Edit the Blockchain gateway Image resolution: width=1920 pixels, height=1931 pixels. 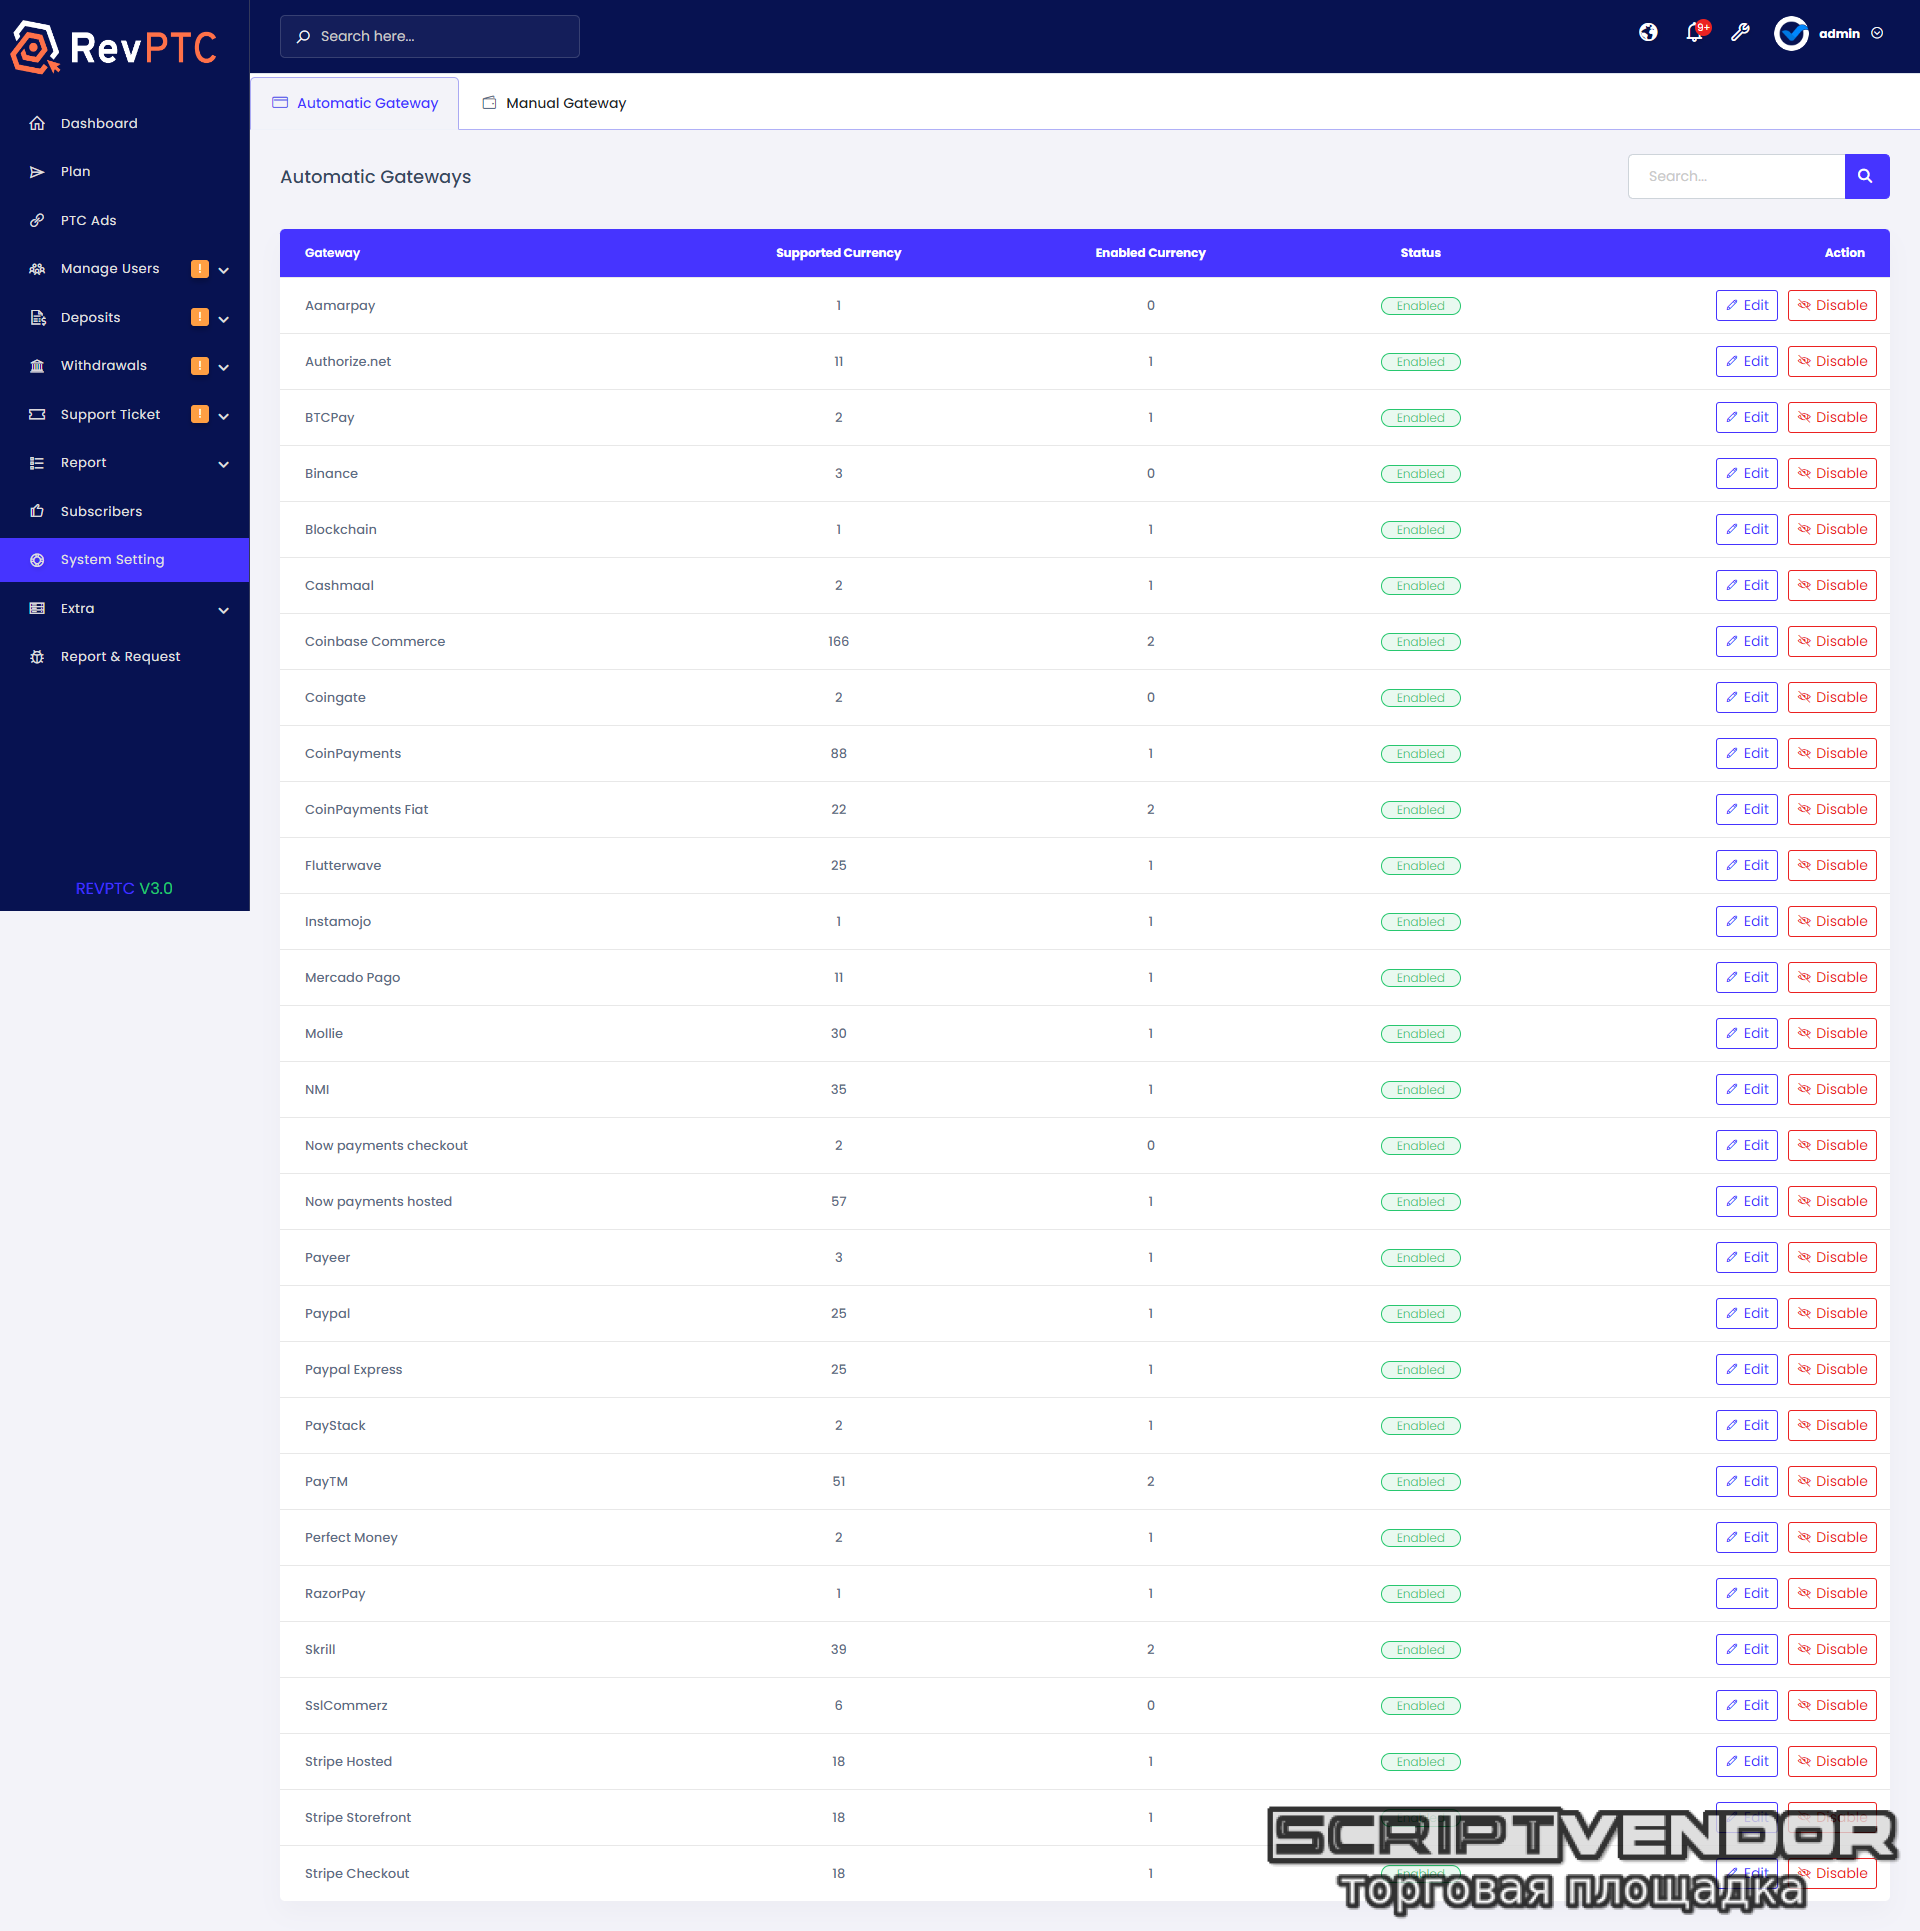click(1746, 529)
